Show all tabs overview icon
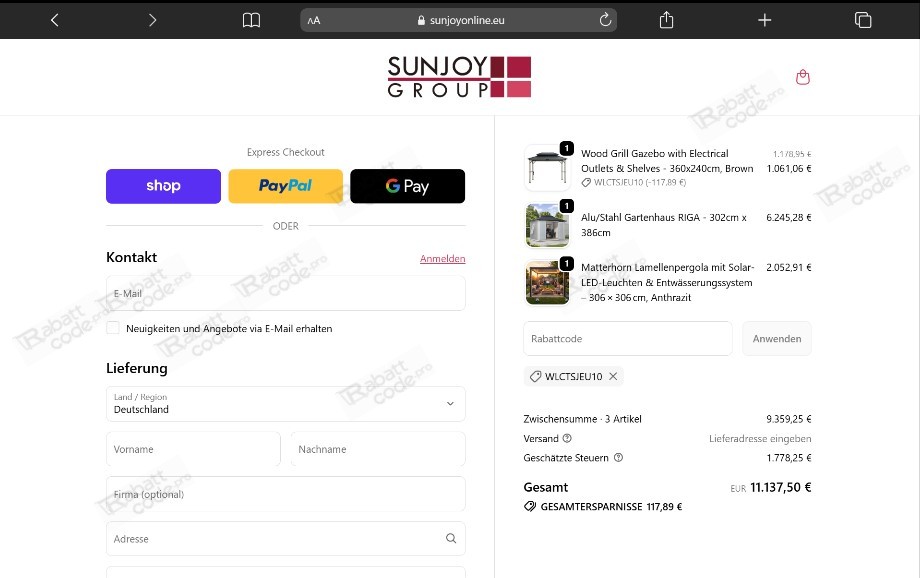Image resolution: width=920 pixels, height=578 pixels. [862, 20]
